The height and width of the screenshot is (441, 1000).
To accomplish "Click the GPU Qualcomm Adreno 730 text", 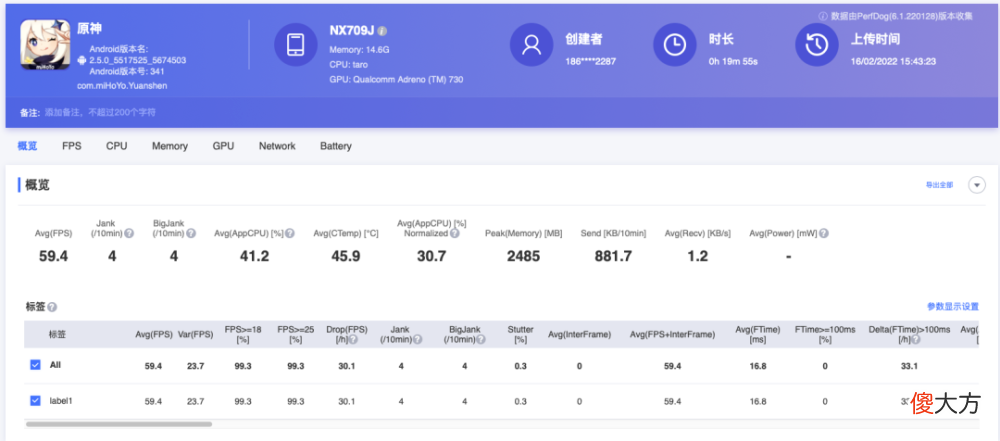I will [396, 80].
